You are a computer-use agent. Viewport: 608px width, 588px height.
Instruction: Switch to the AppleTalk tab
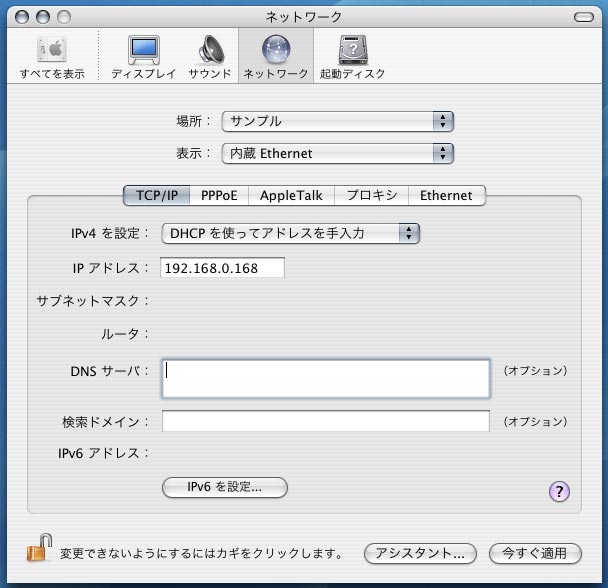click(291, 195)
